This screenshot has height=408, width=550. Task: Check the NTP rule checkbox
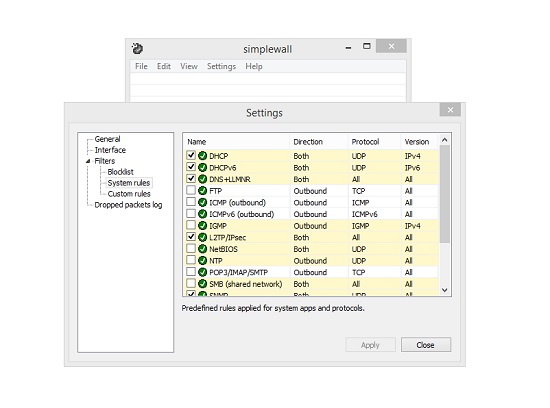pos(191,260)
